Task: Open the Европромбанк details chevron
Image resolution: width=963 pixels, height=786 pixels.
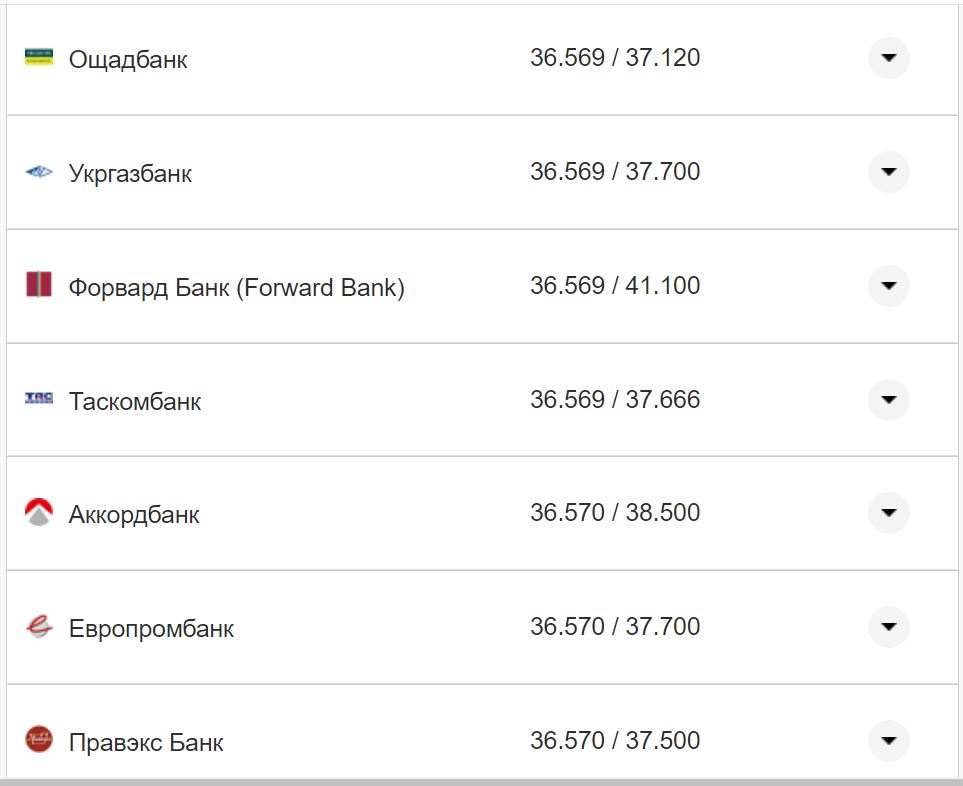Action: [888, 627]
